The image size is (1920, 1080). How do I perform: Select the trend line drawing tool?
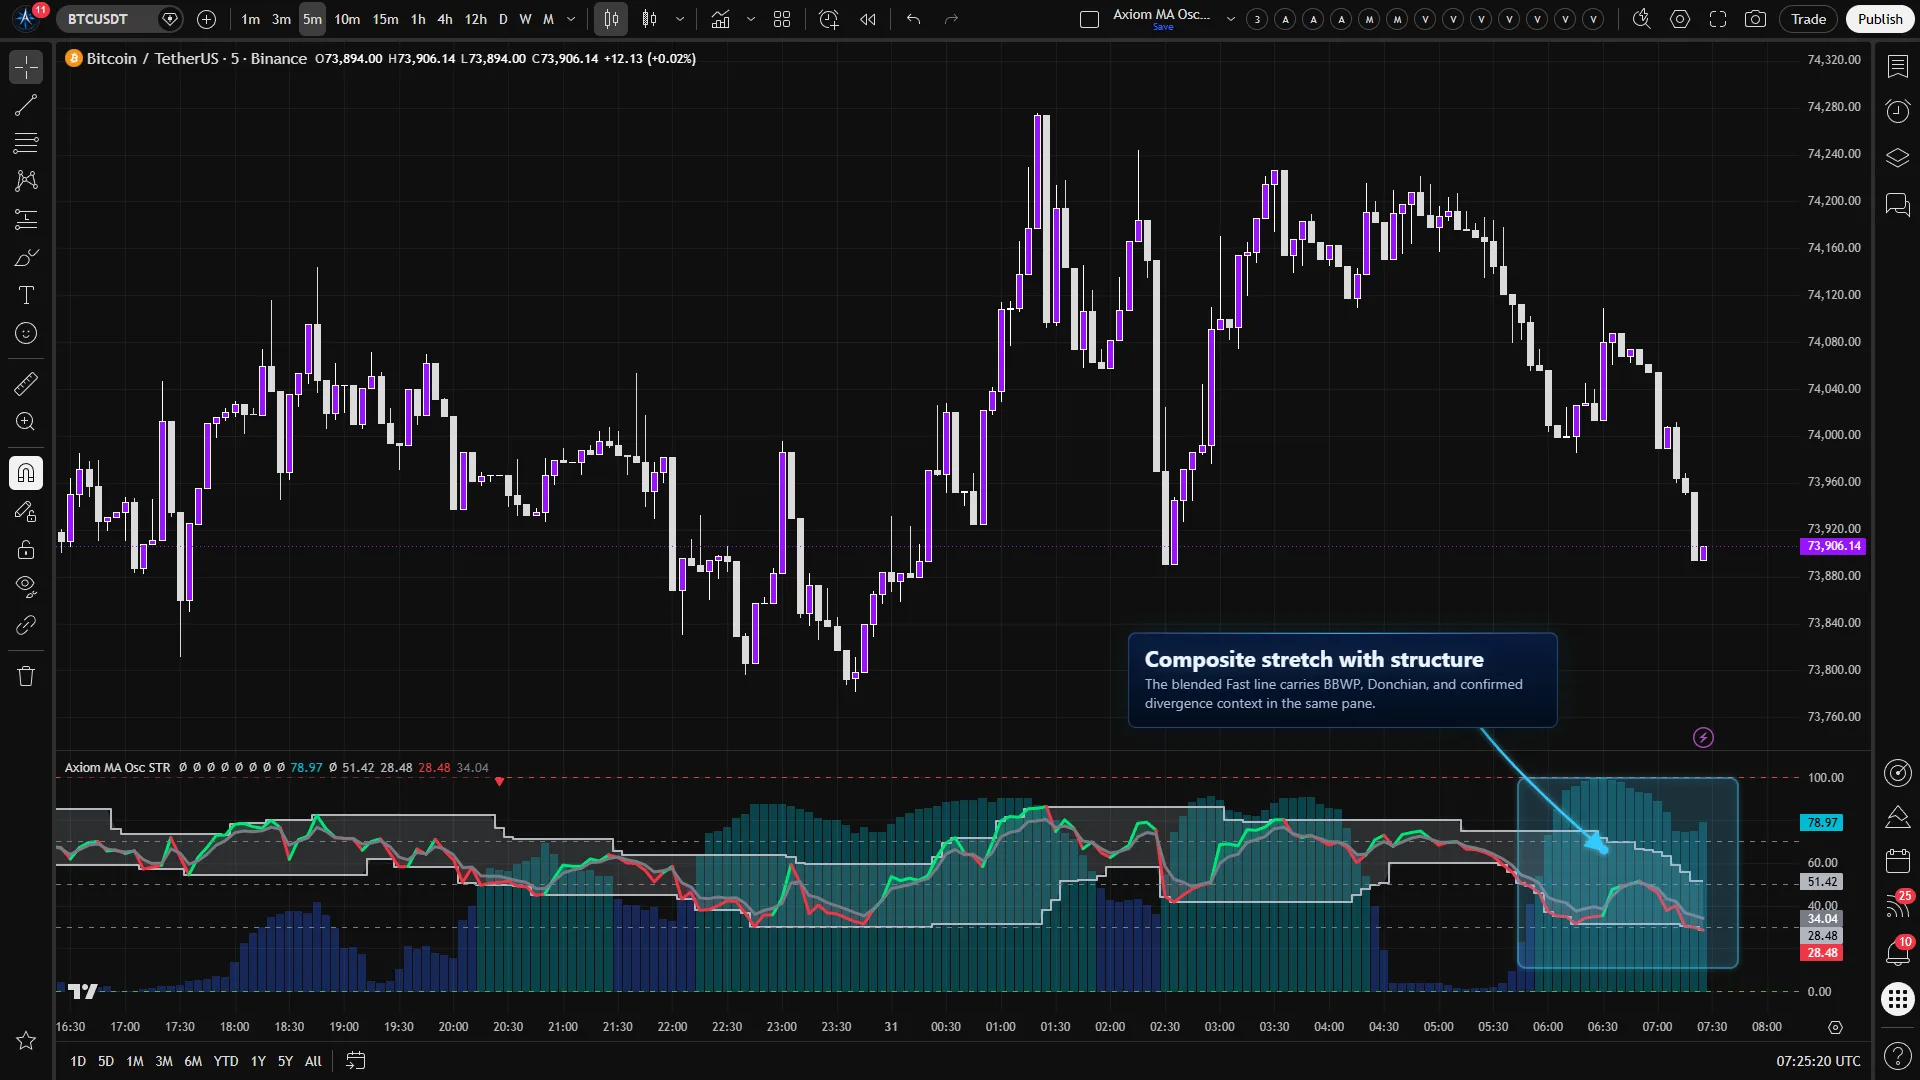point(26,105)
